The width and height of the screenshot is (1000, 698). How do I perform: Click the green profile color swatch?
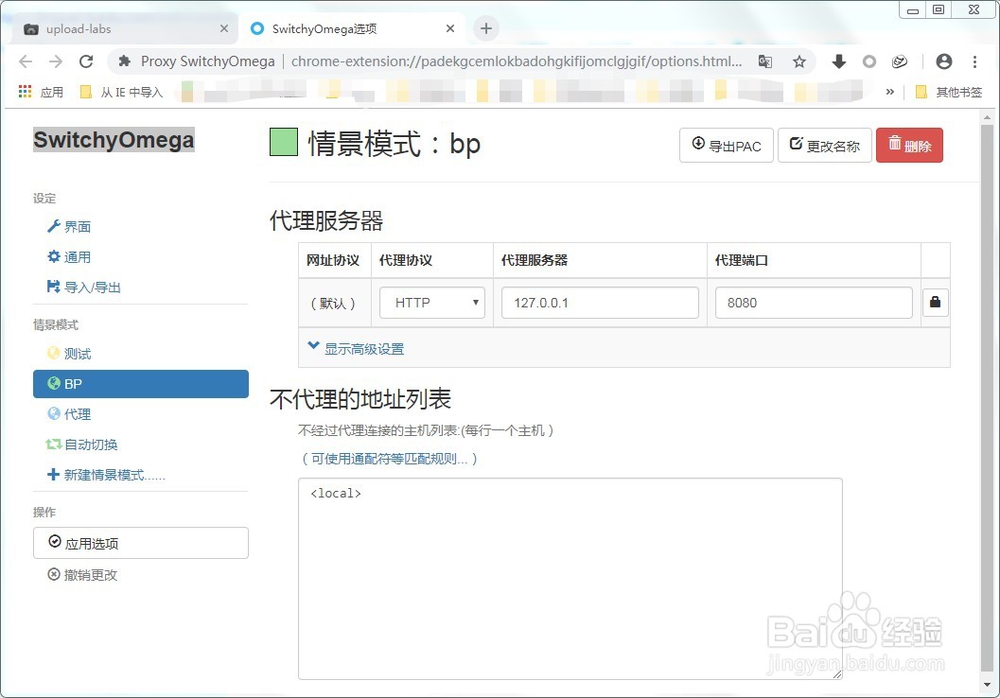(284, 142)
